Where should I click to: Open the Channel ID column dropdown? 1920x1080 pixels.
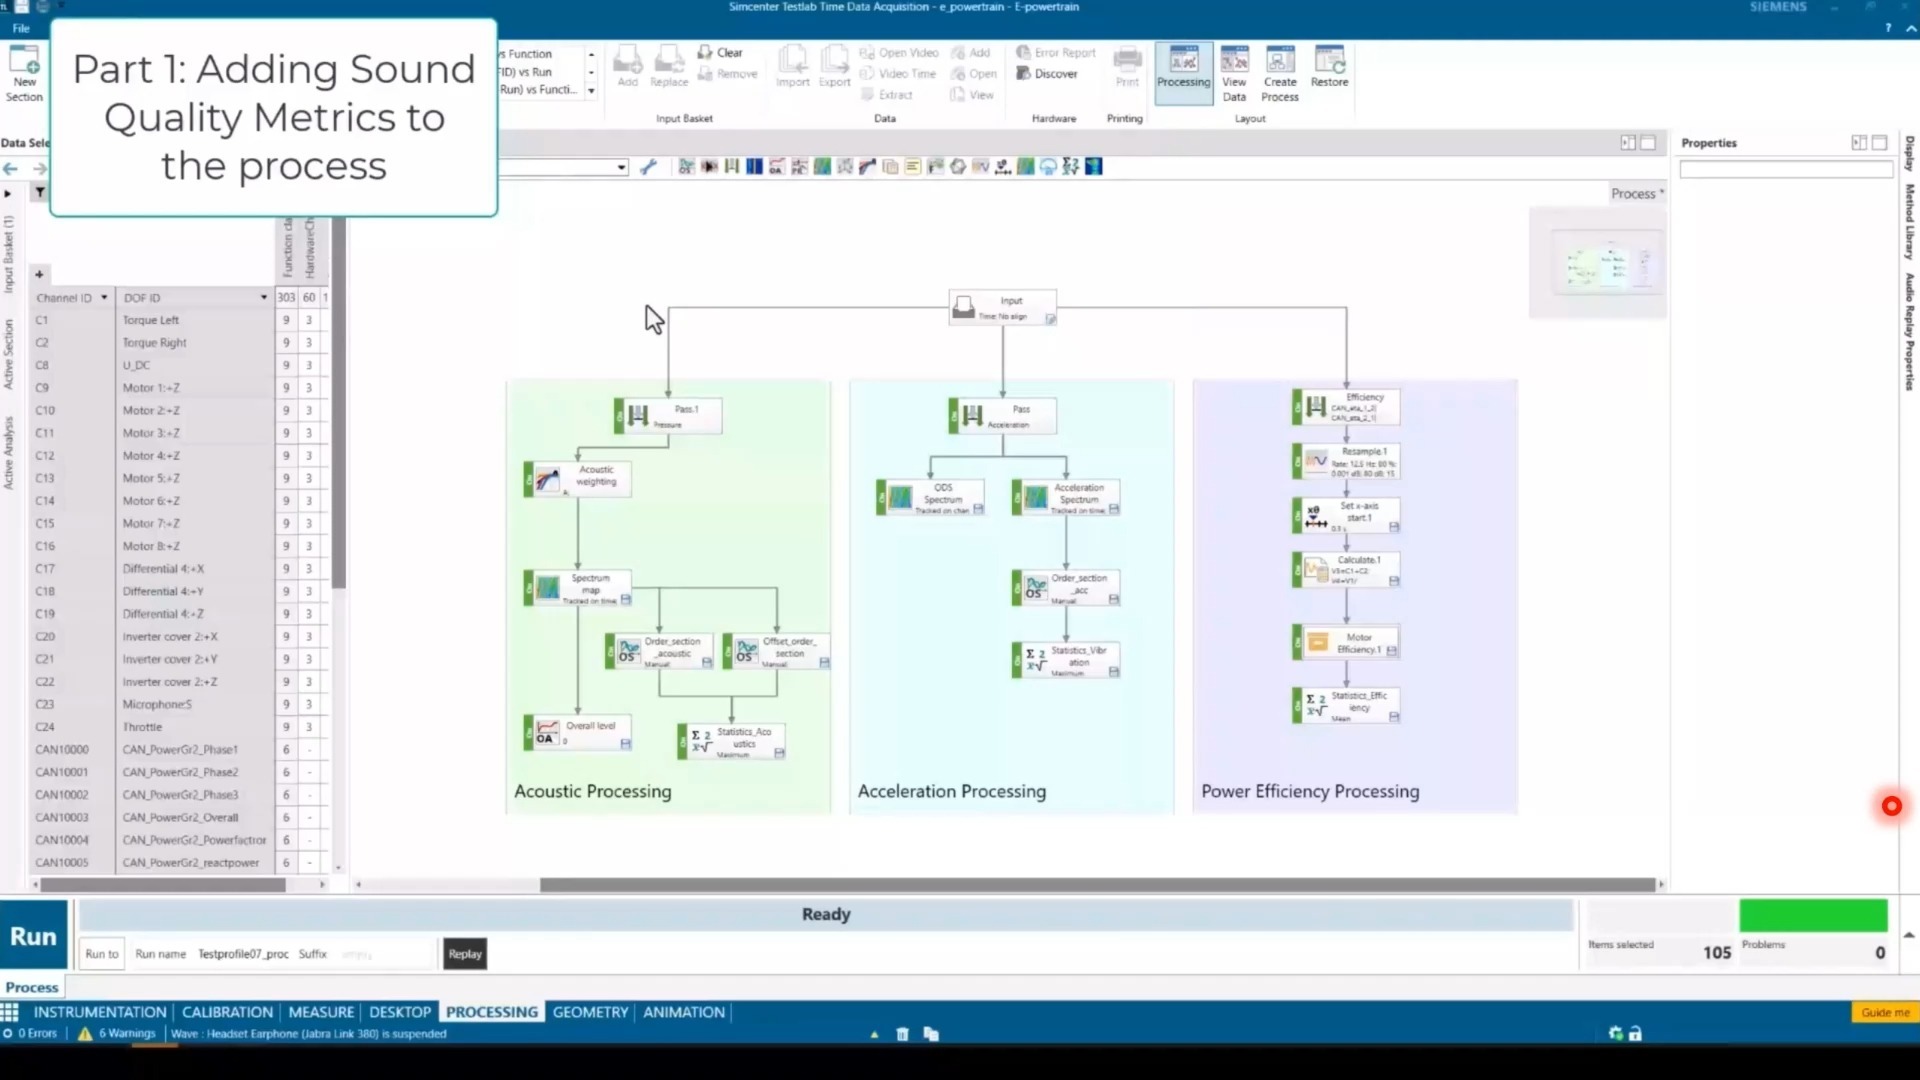pos(104,298)
